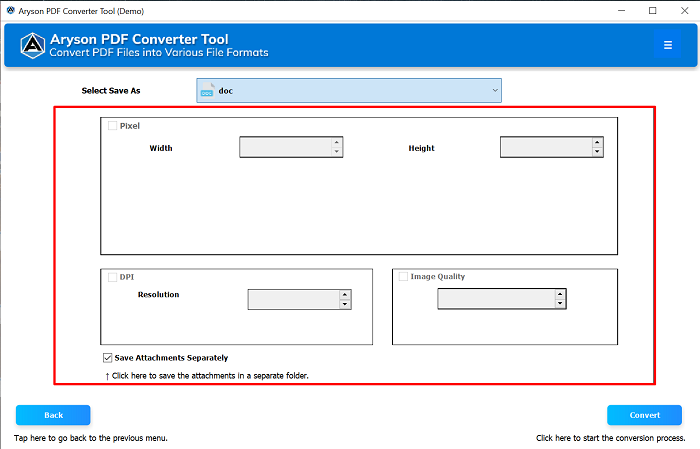Viewport: 700px width, 449px height.
Task: Increase Height with the up arrow
Action: coord(597,143)
